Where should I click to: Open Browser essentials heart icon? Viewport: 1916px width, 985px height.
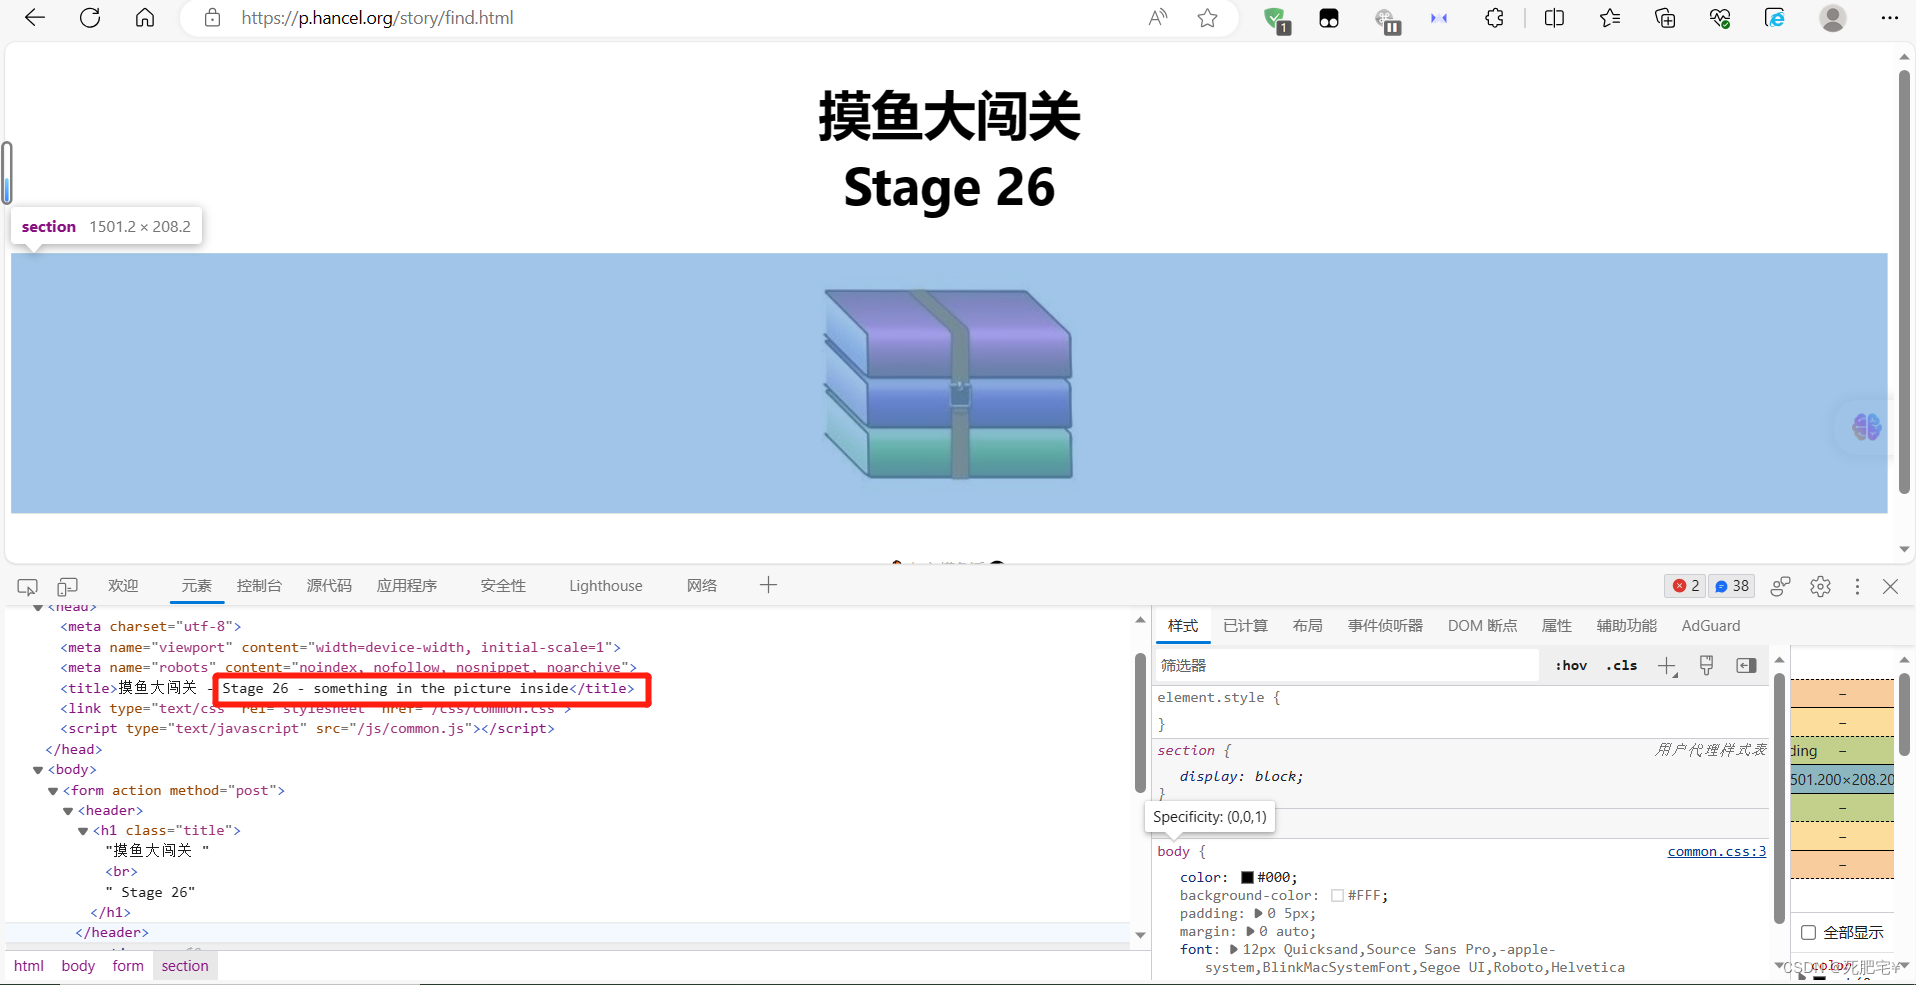1720,18
